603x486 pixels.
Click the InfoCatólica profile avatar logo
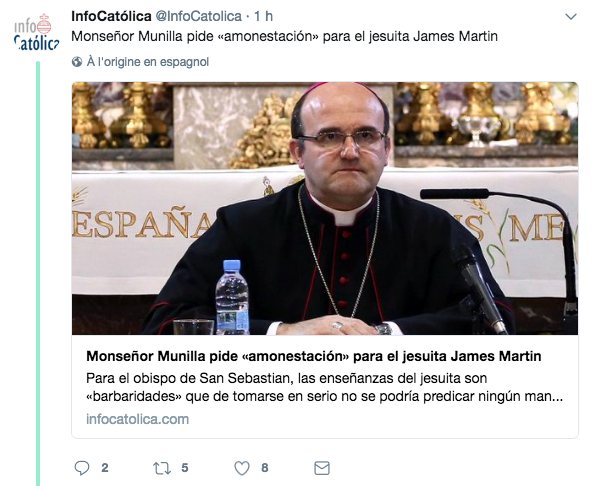37,32
